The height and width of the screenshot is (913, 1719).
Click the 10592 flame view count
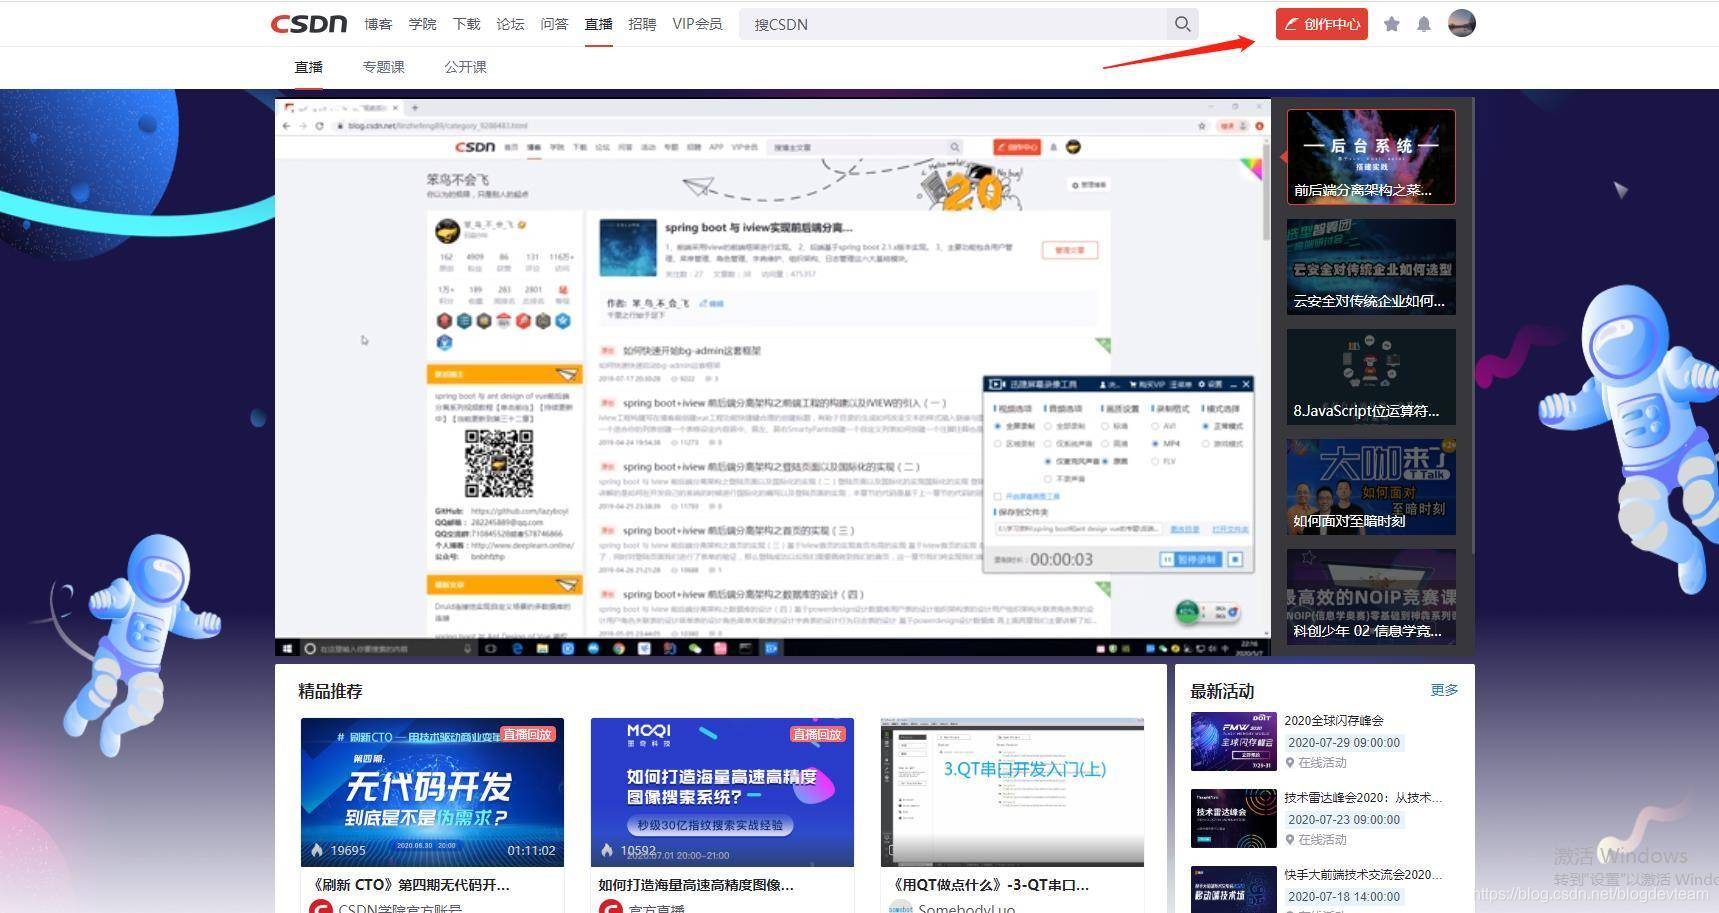click(629, 850)
